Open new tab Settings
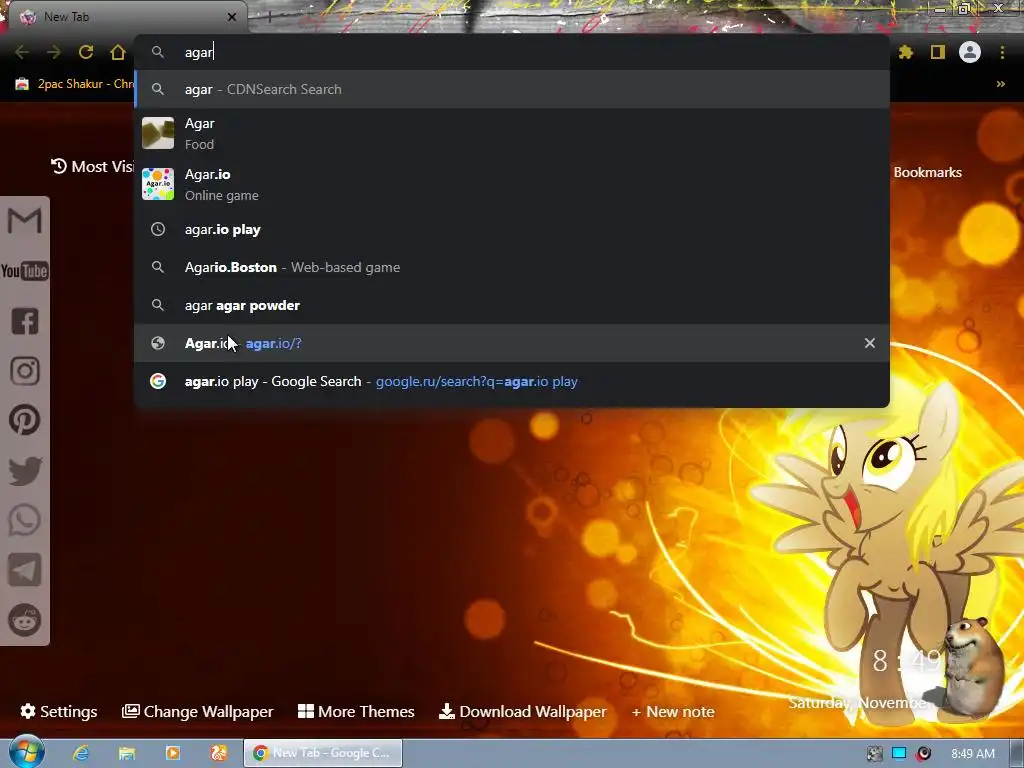The width and height of the screenshot is (1024, 768). coord(59,711)
